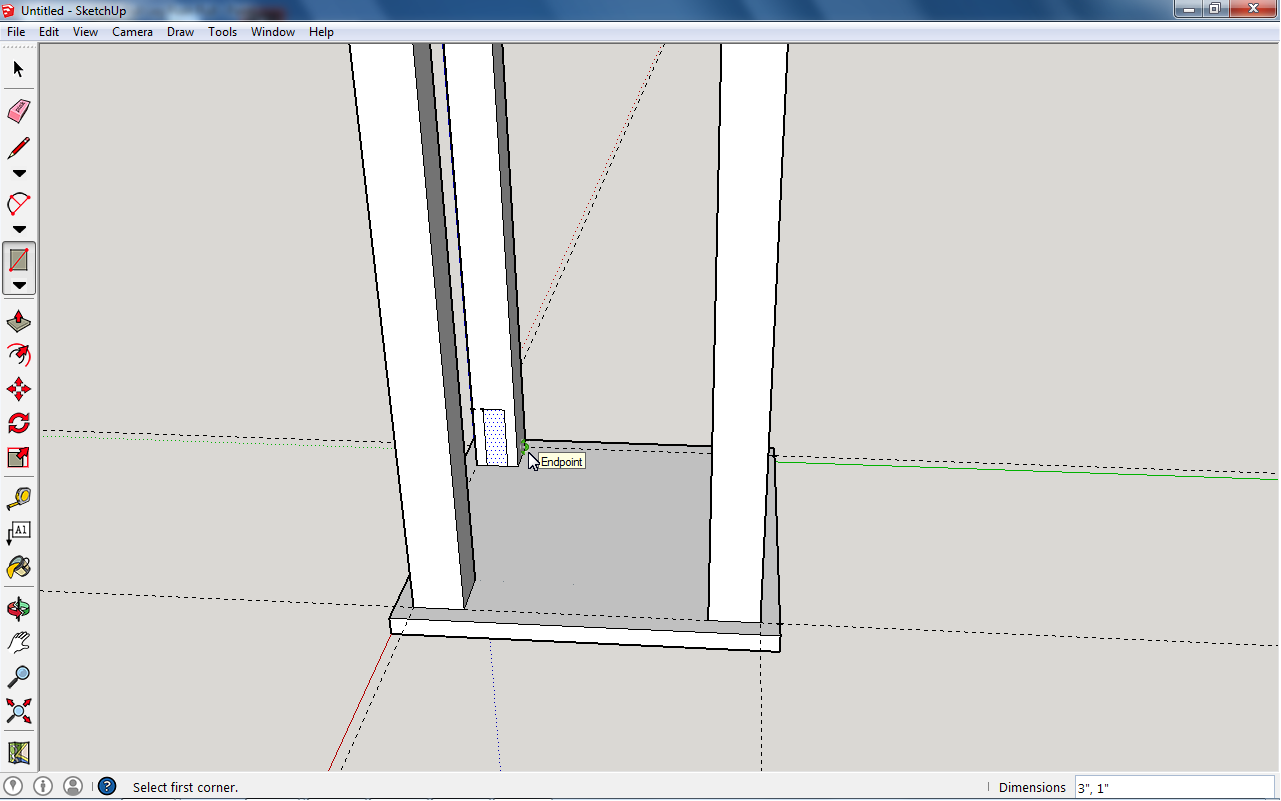Select the Move tool

(19, 389)
